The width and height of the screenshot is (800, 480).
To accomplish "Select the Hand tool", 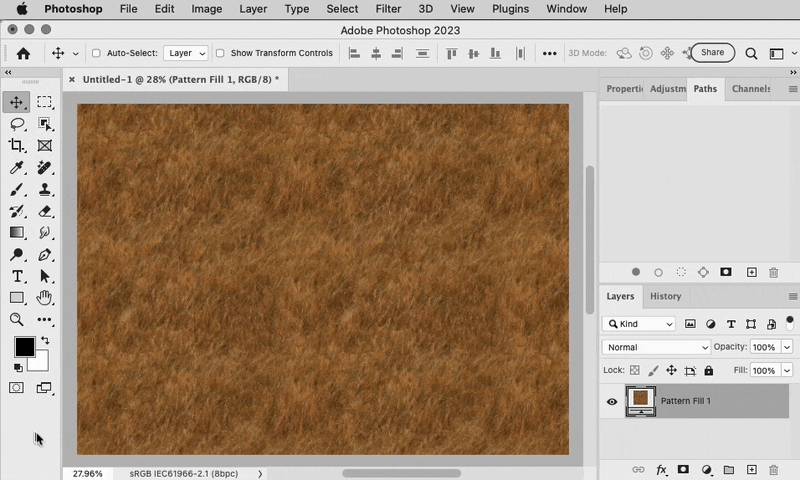I will [x=45, y=298].
